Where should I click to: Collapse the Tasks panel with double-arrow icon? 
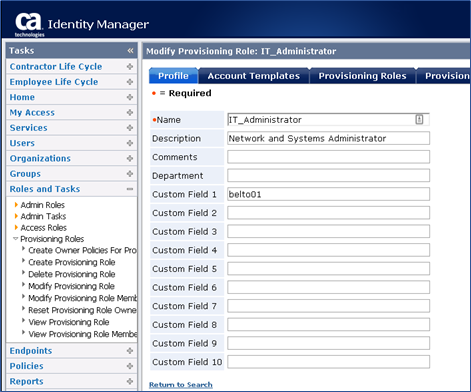[x=130, y=51]
